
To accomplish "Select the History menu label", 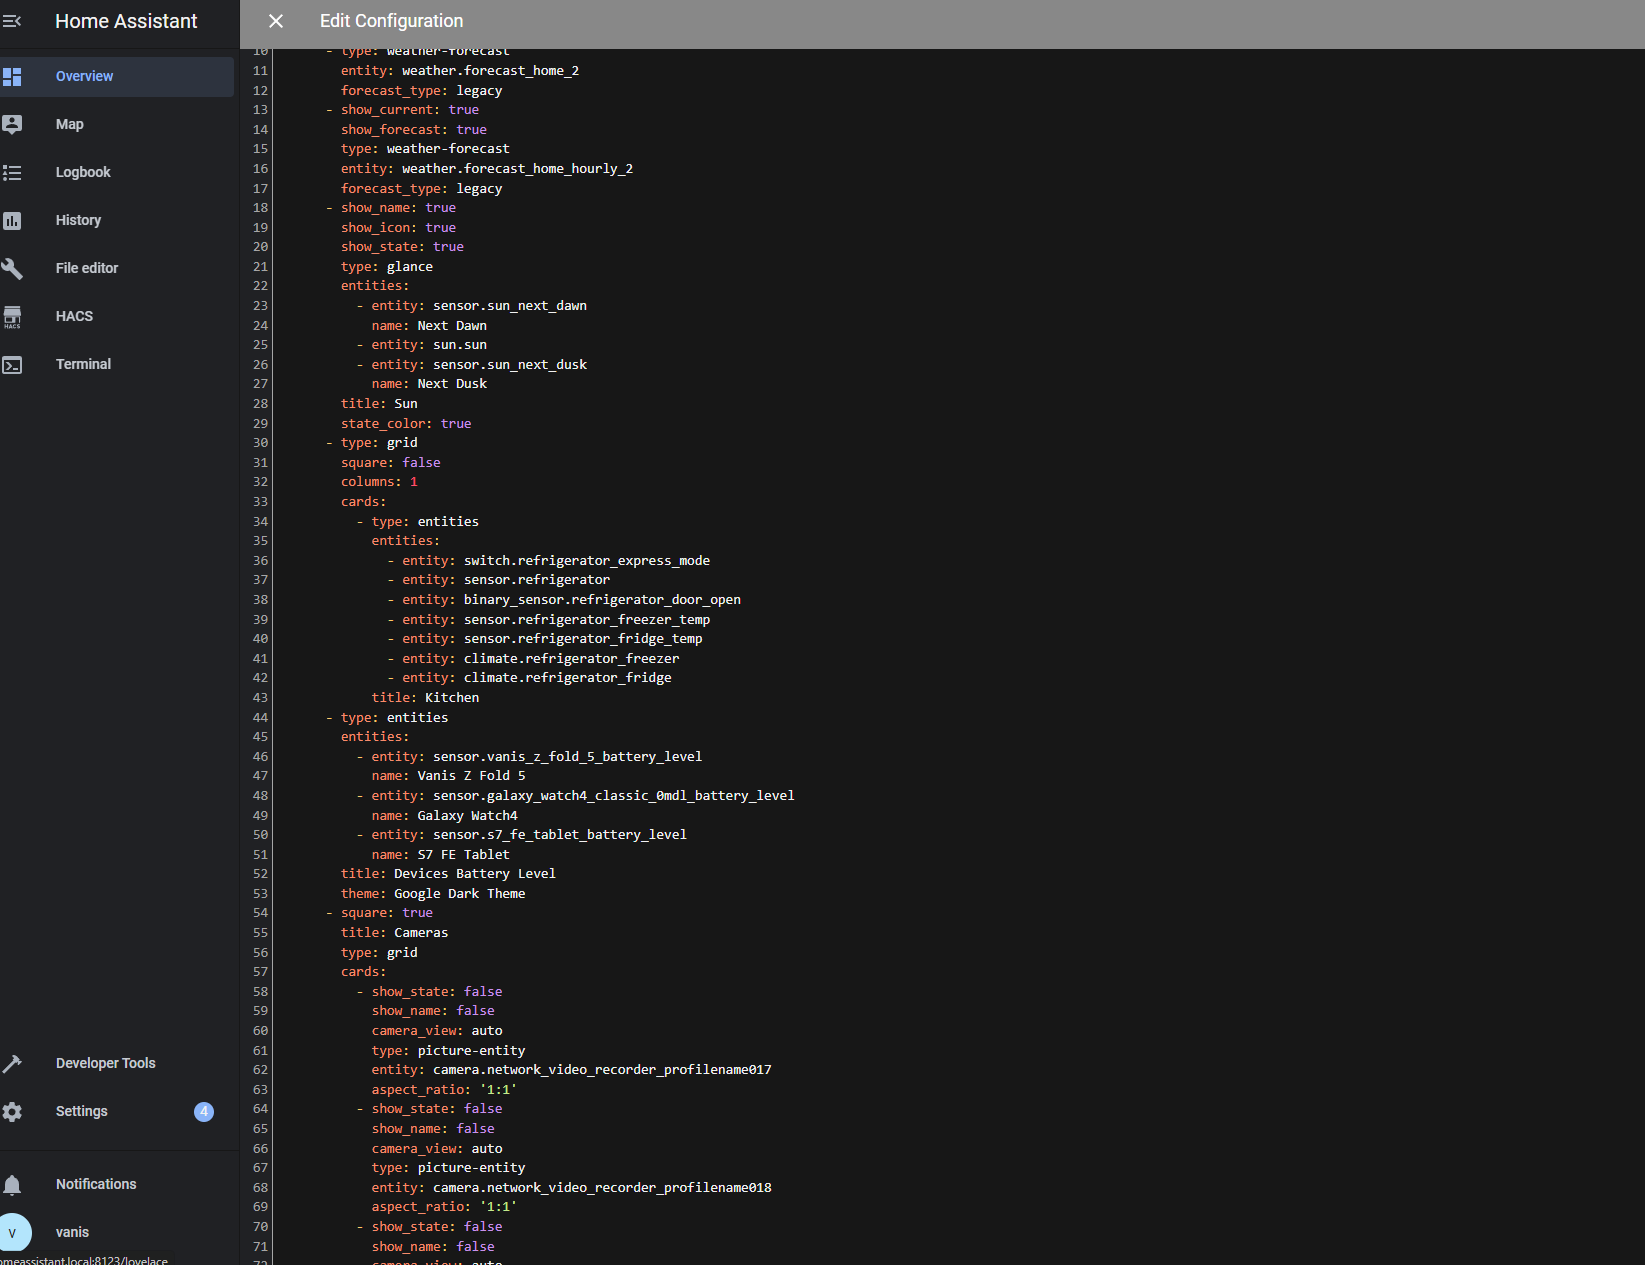I will point(78,221).
